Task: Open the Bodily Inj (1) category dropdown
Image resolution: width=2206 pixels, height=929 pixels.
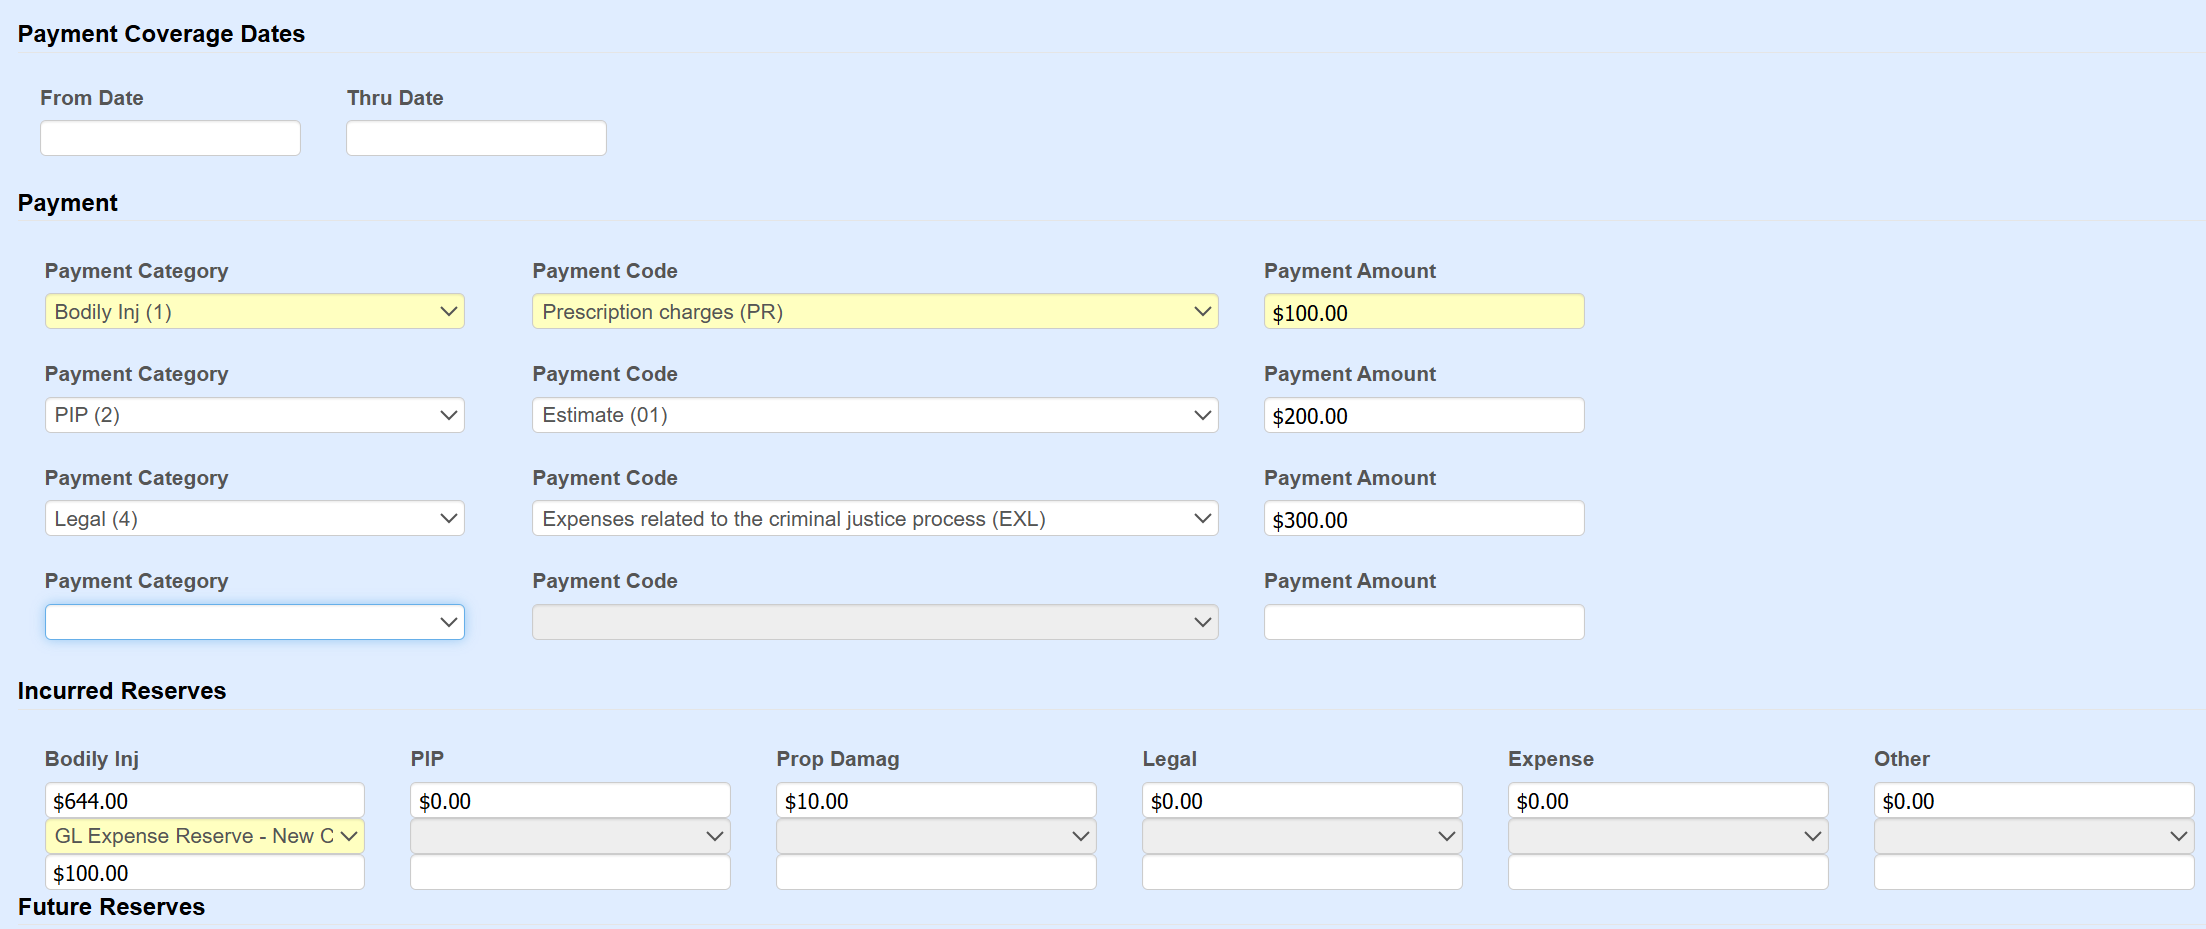Action: pyautogui.click(x=254, y=312)
